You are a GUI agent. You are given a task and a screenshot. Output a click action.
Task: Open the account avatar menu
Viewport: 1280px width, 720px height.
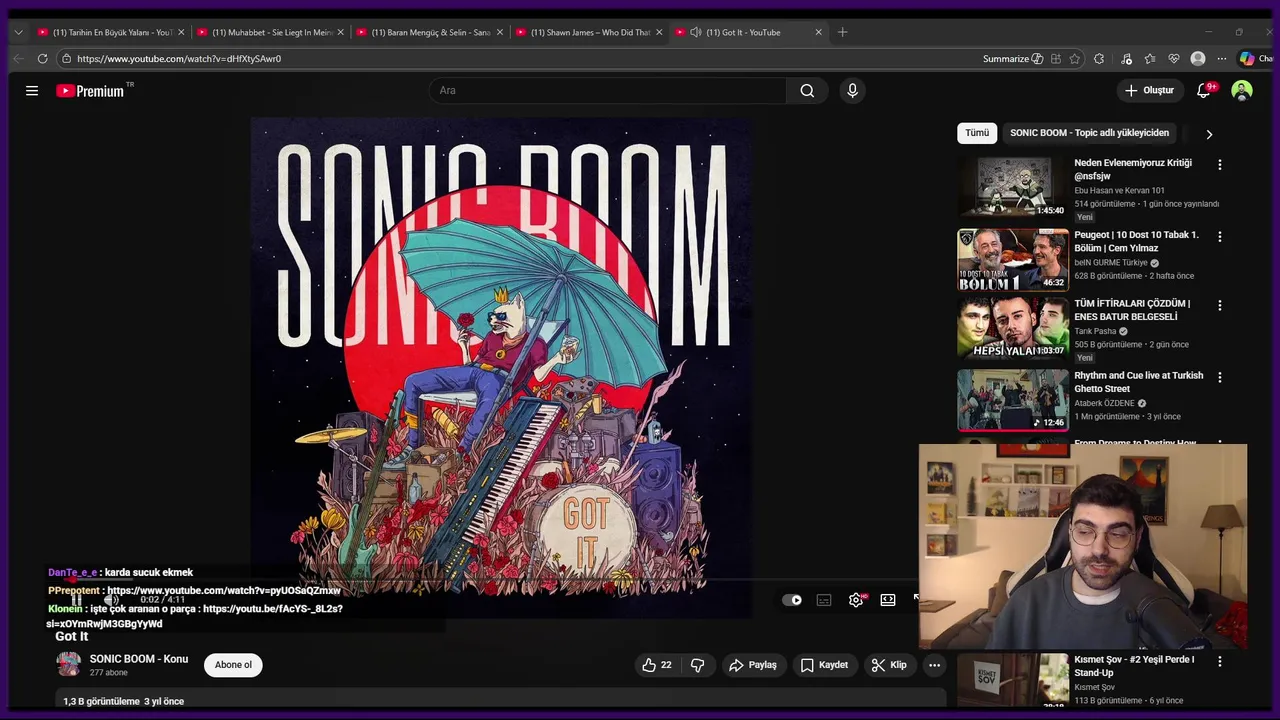1242,91
